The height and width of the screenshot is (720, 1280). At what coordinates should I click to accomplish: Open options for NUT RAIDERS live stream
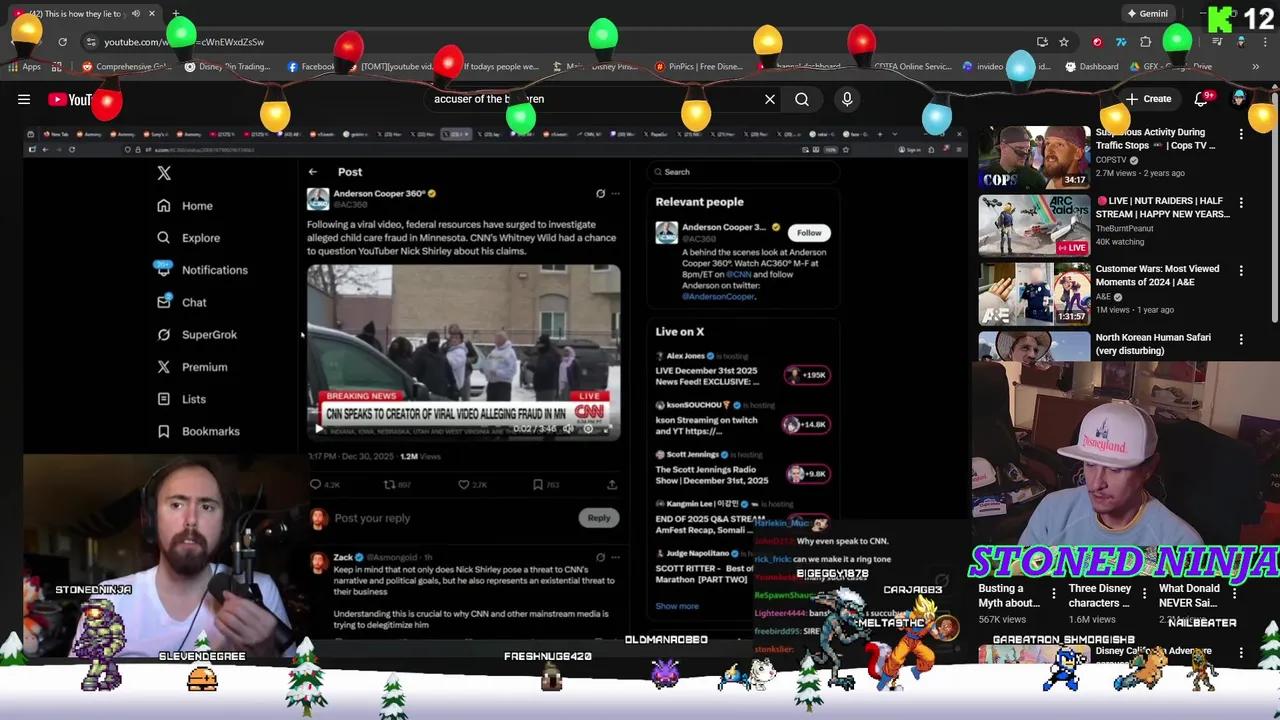point(1241,202)
